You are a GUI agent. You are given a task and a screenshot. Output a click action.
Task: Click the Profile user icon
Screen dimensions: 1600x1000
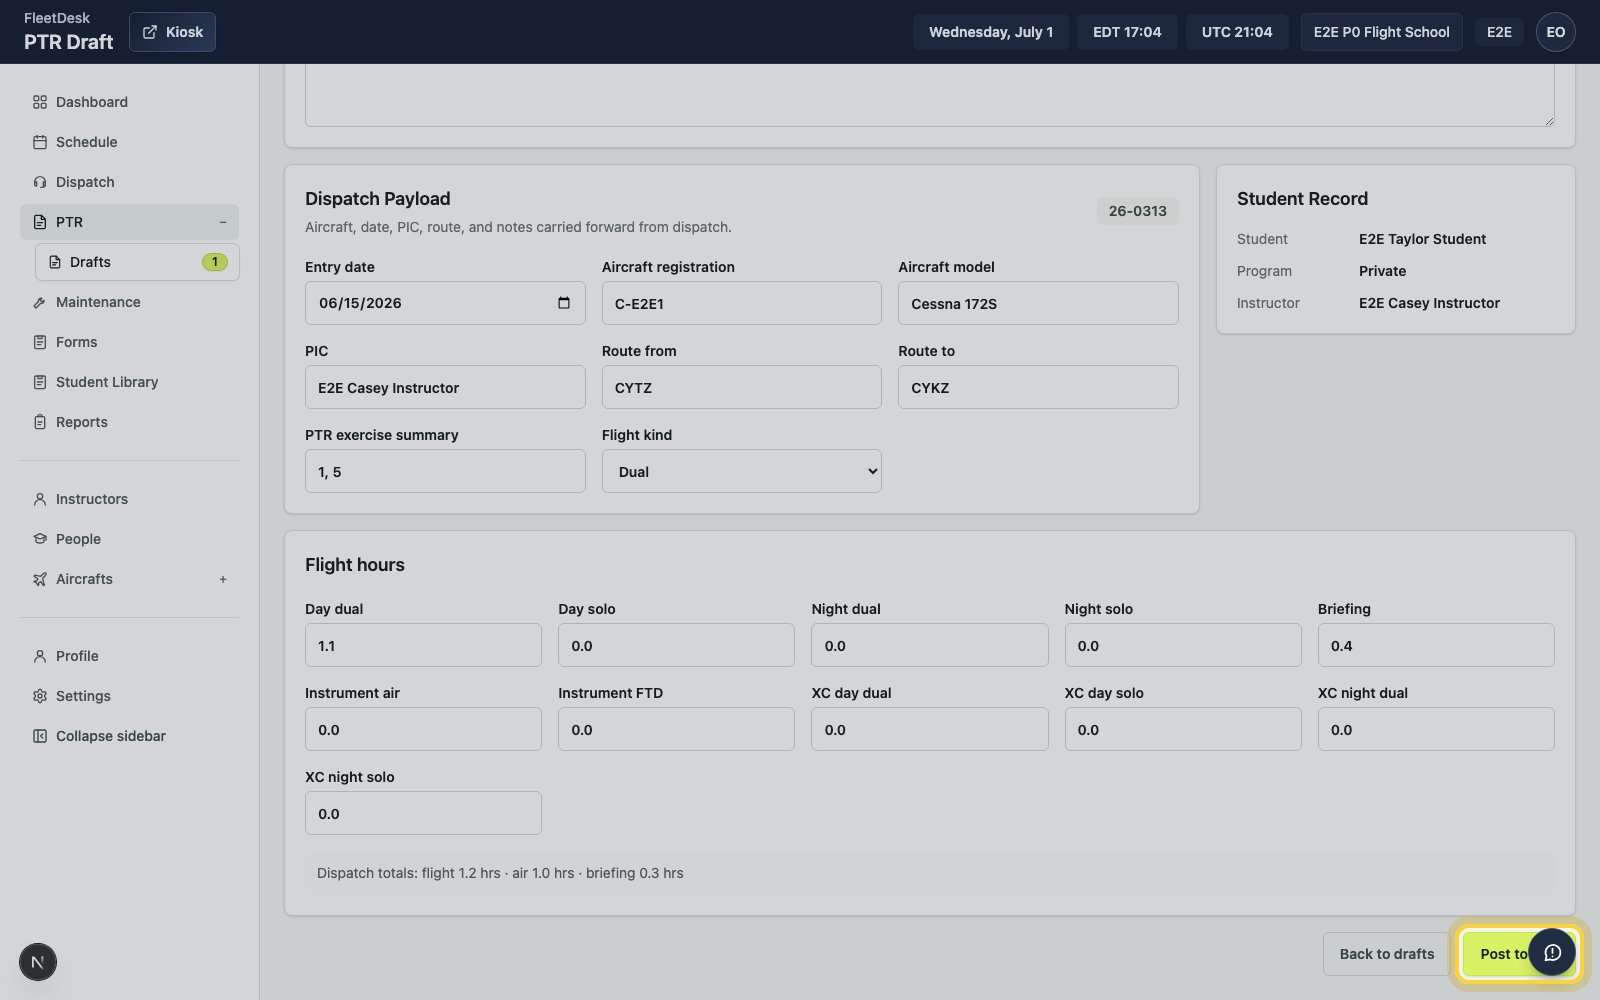pos(40,656)
